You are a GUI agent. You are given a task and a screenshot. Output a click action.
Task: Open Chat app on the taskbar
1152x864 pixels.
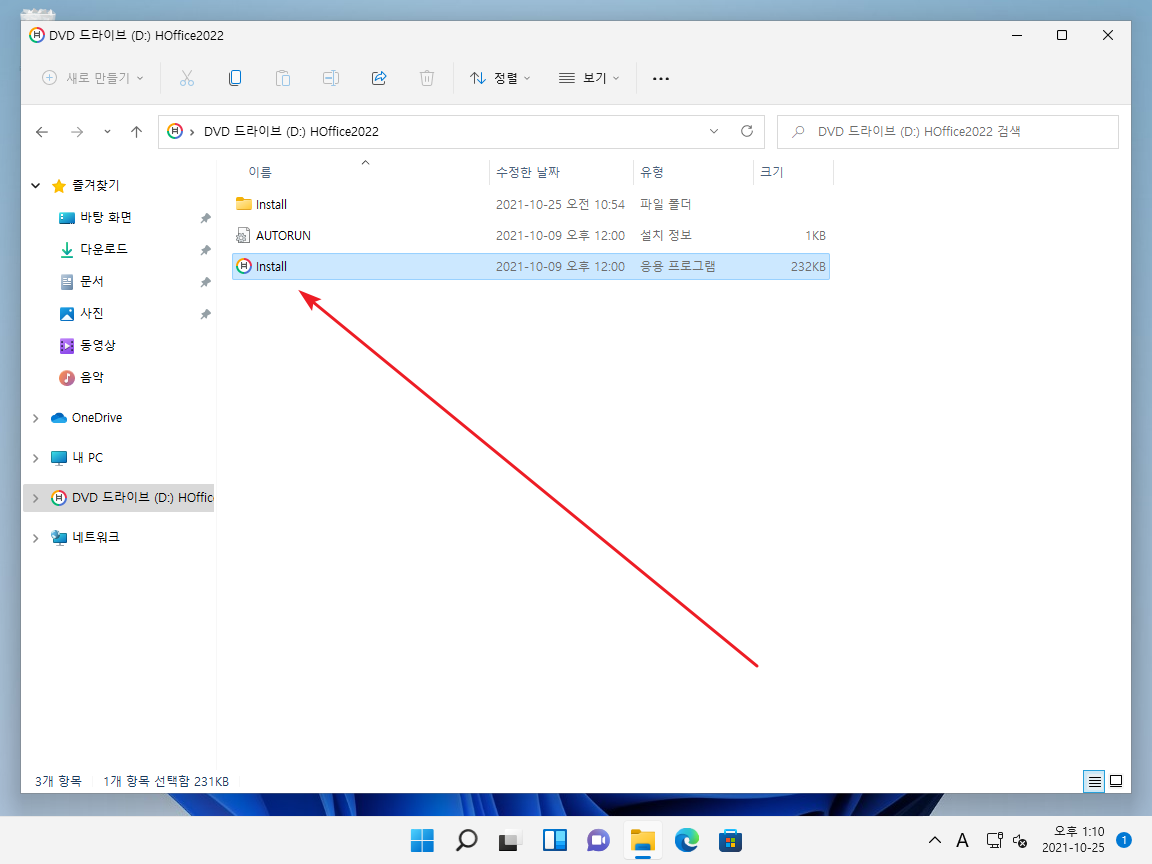click(598, 840)
